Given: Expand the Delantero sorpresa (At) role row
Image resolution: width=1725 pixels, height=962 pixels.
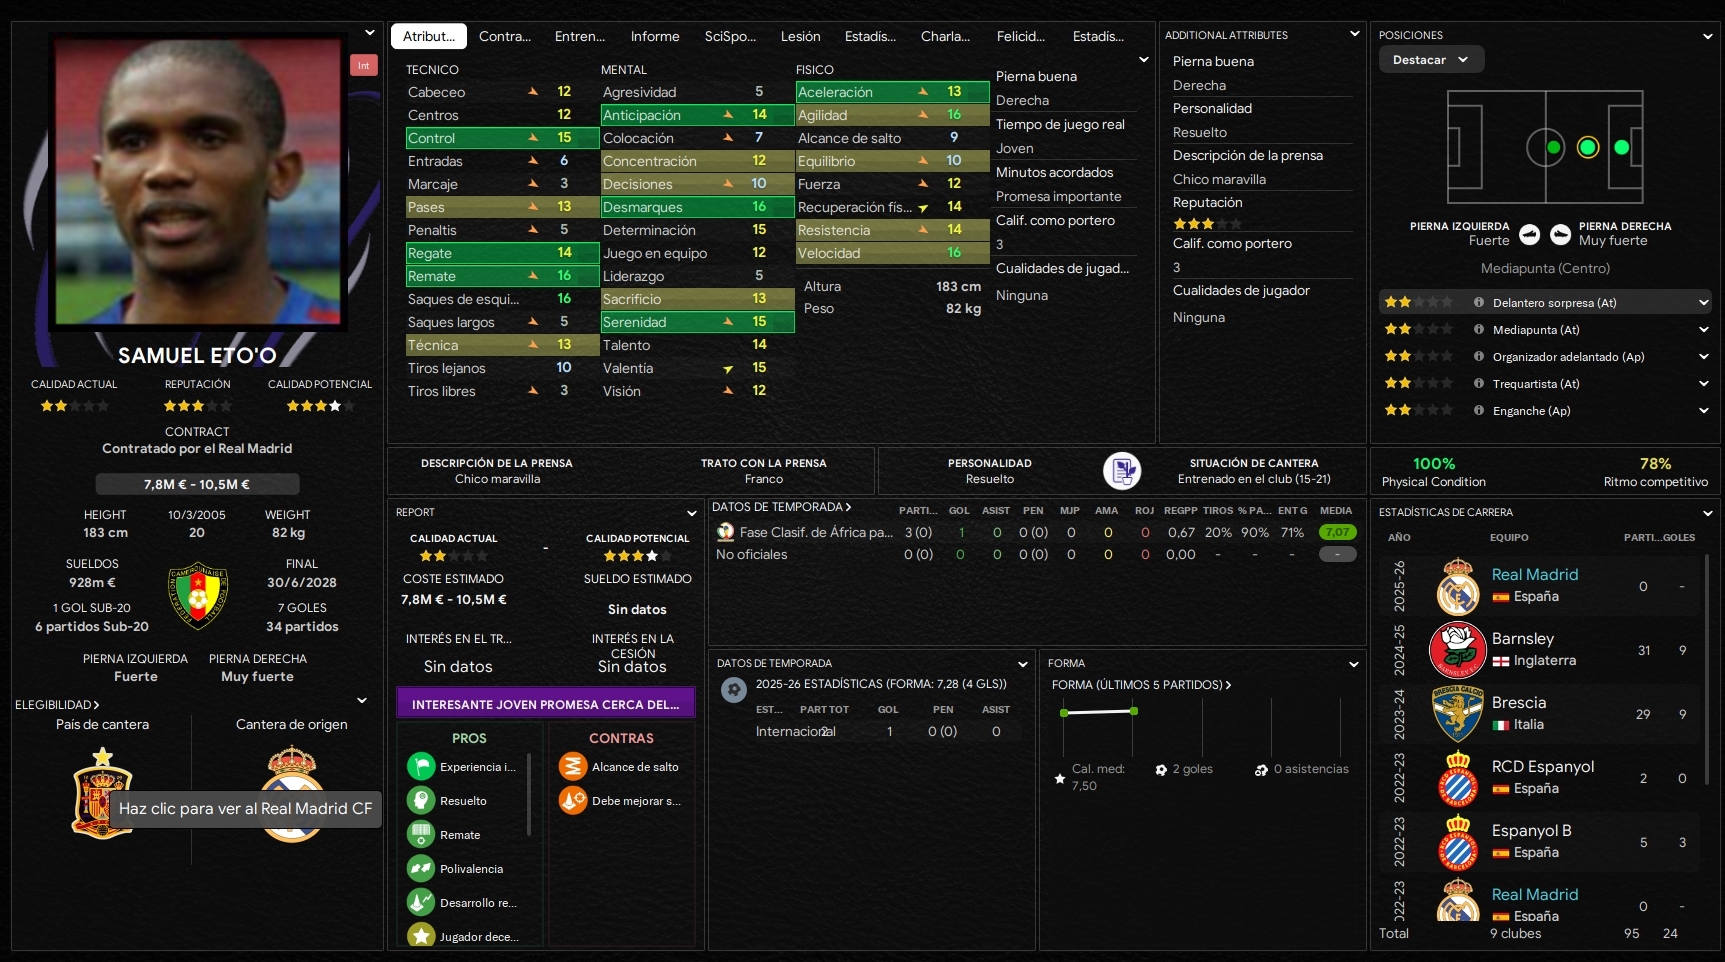Looking at the screenshot, I should point(1704,302).
